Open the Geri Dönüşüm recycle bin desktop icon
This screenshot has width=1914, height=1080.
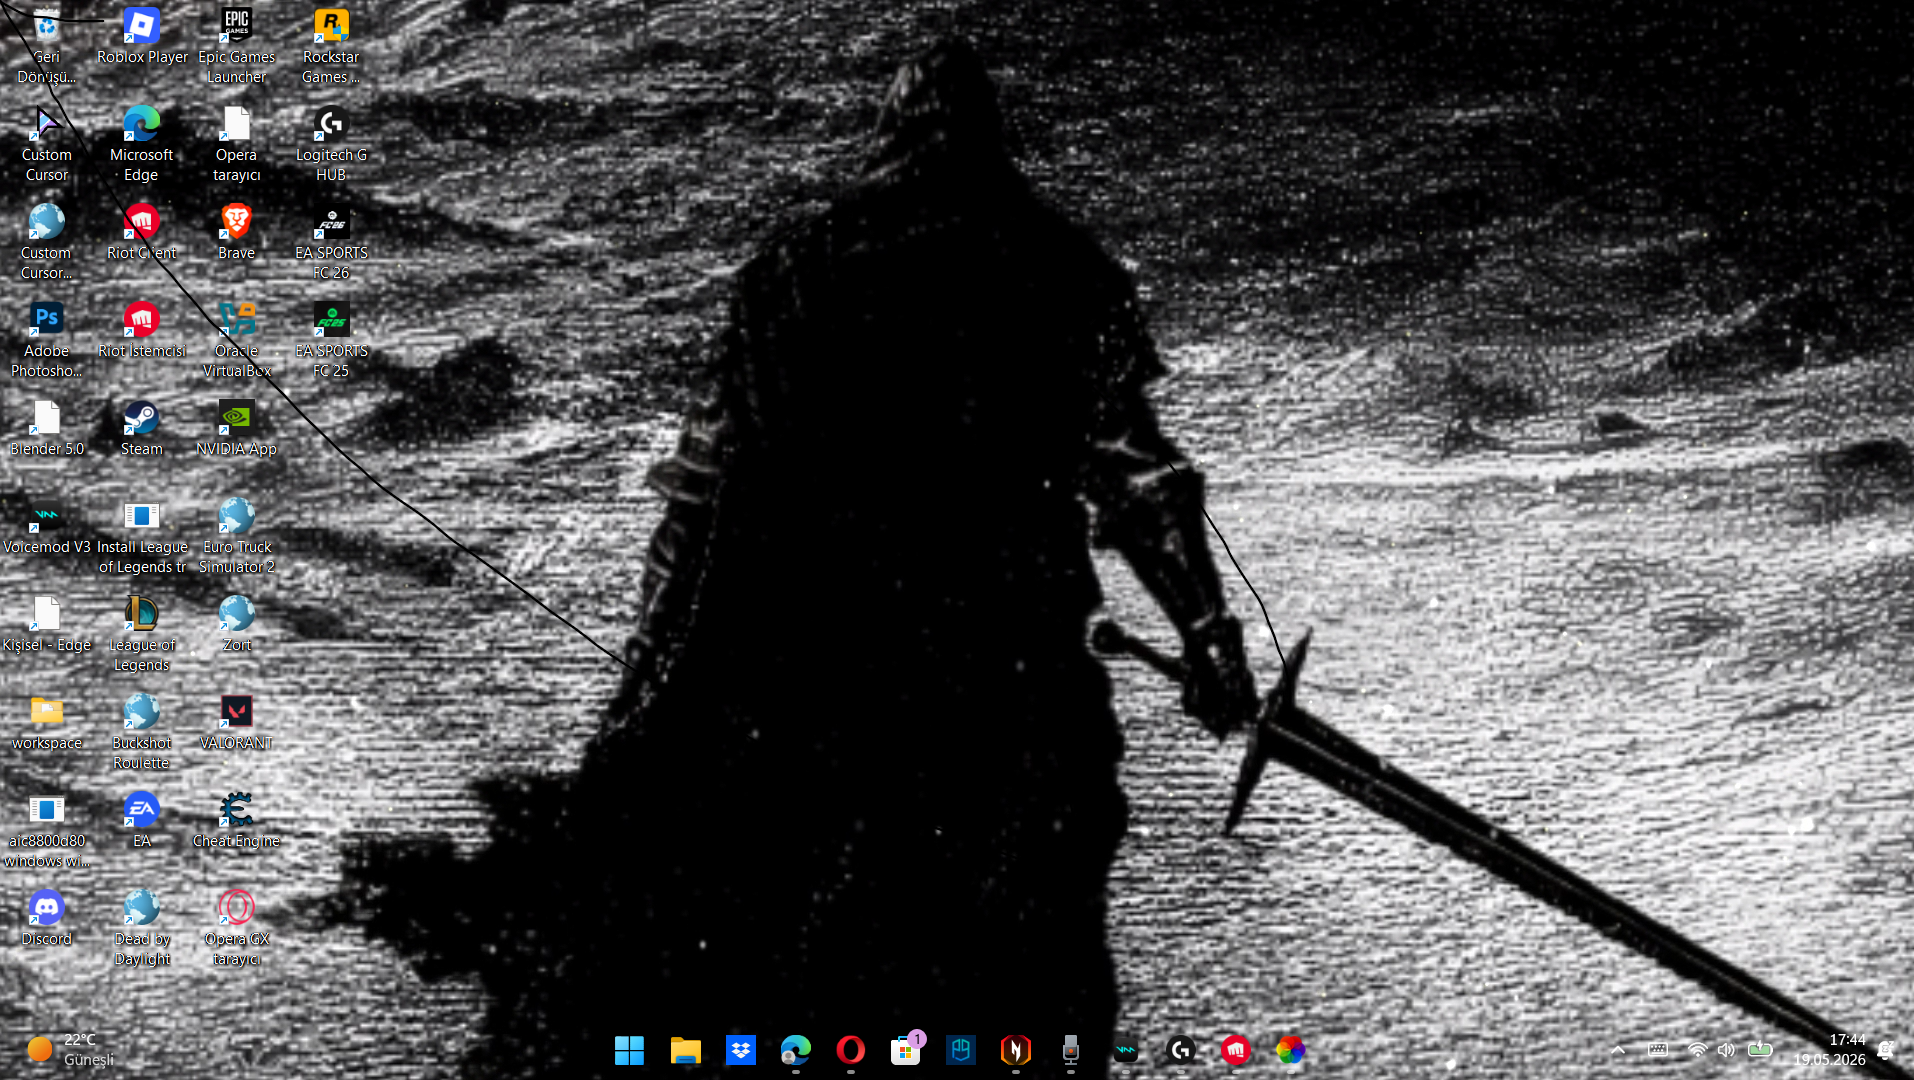(46, 45)
